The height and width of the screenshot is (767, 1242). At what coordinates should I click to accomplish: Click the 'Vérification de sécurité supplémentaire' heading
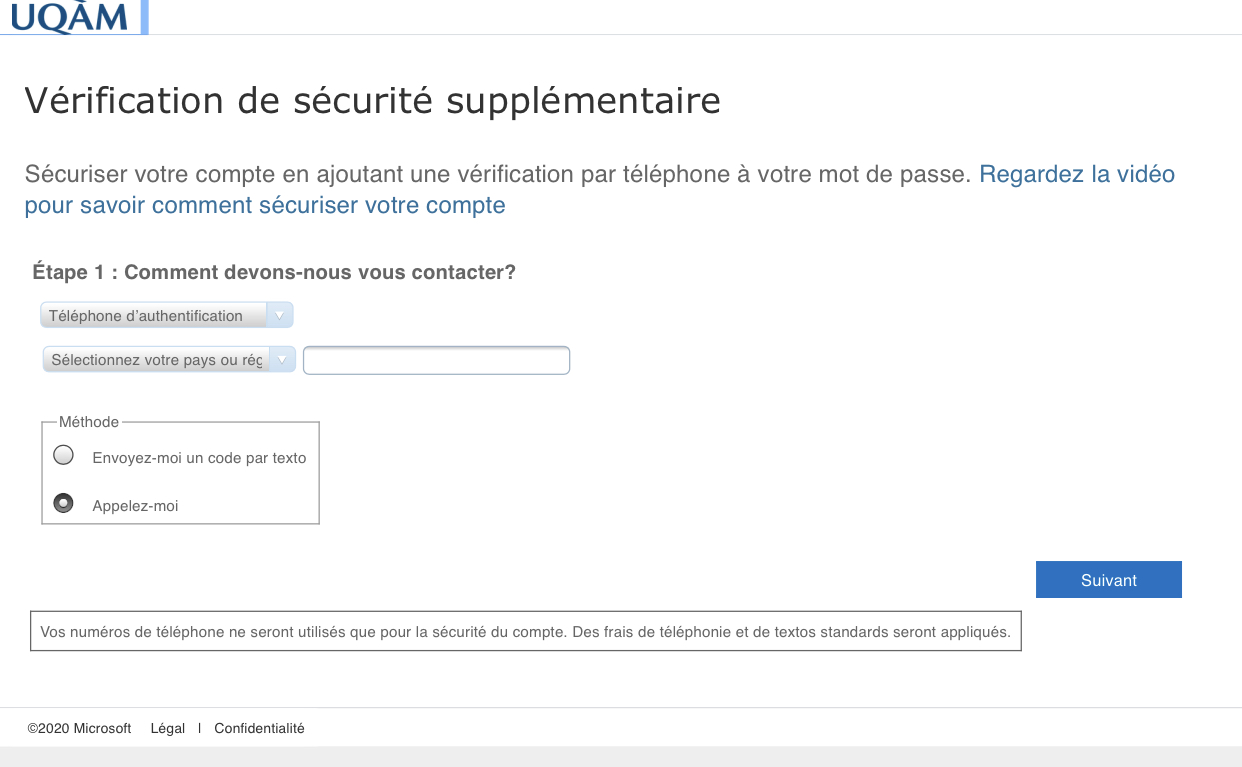pos(372,101)
